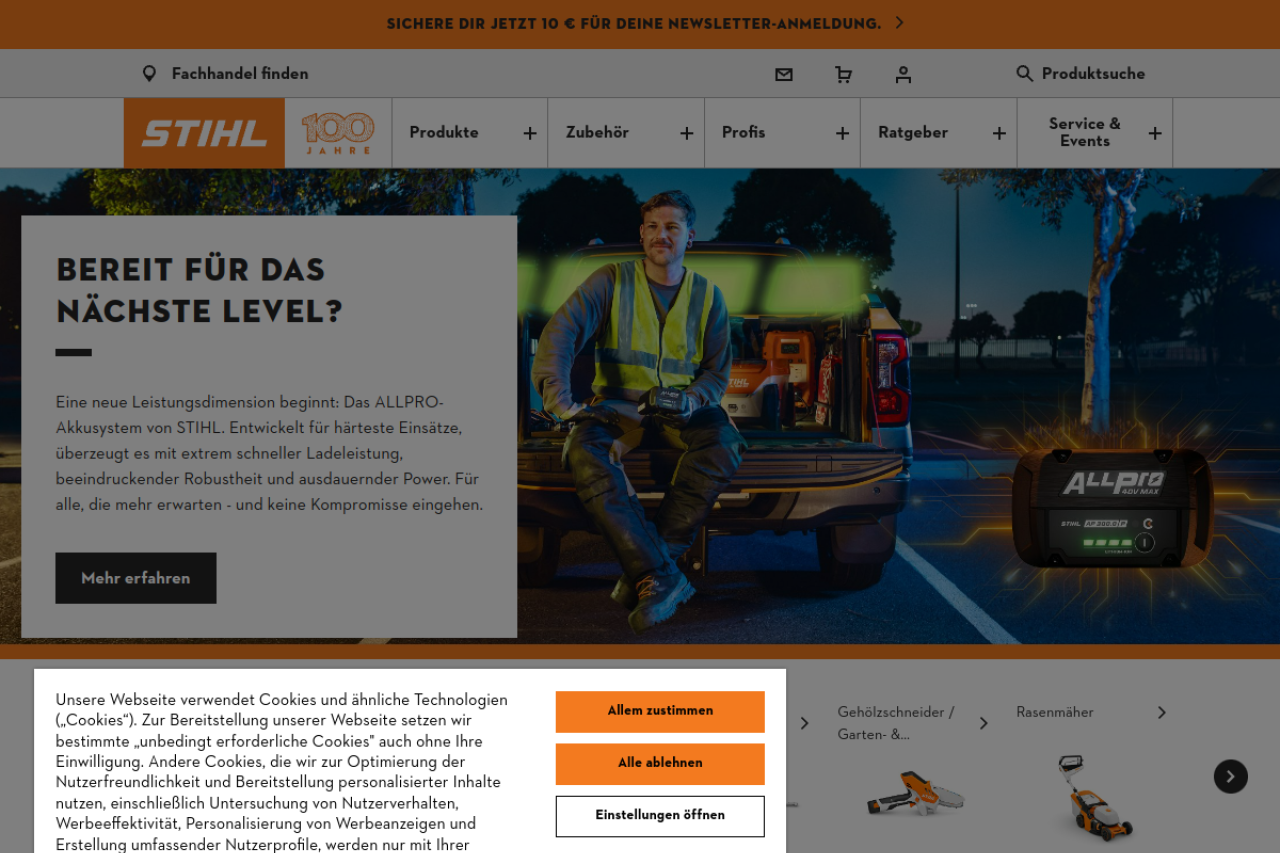Open the user account icon
This screenshot has width=1280, height=853.
point(903,75)
